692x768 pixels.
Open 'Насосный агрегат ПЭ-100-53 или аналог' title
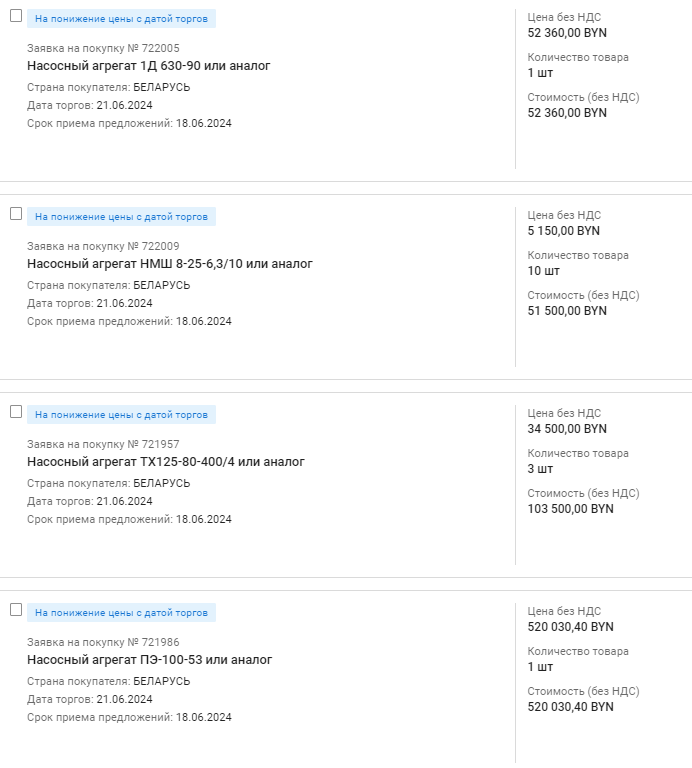click(x=150, y=660)
